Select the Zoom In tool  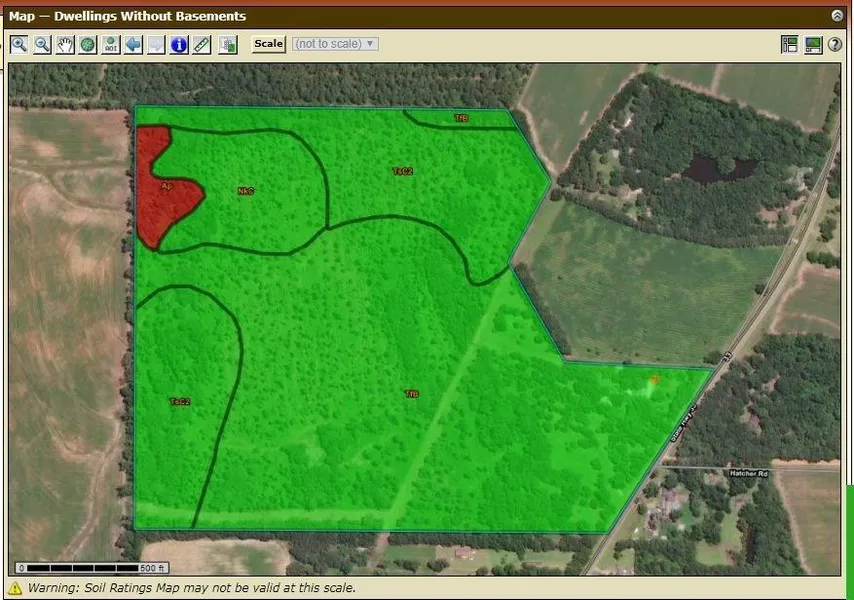[19, 45]
